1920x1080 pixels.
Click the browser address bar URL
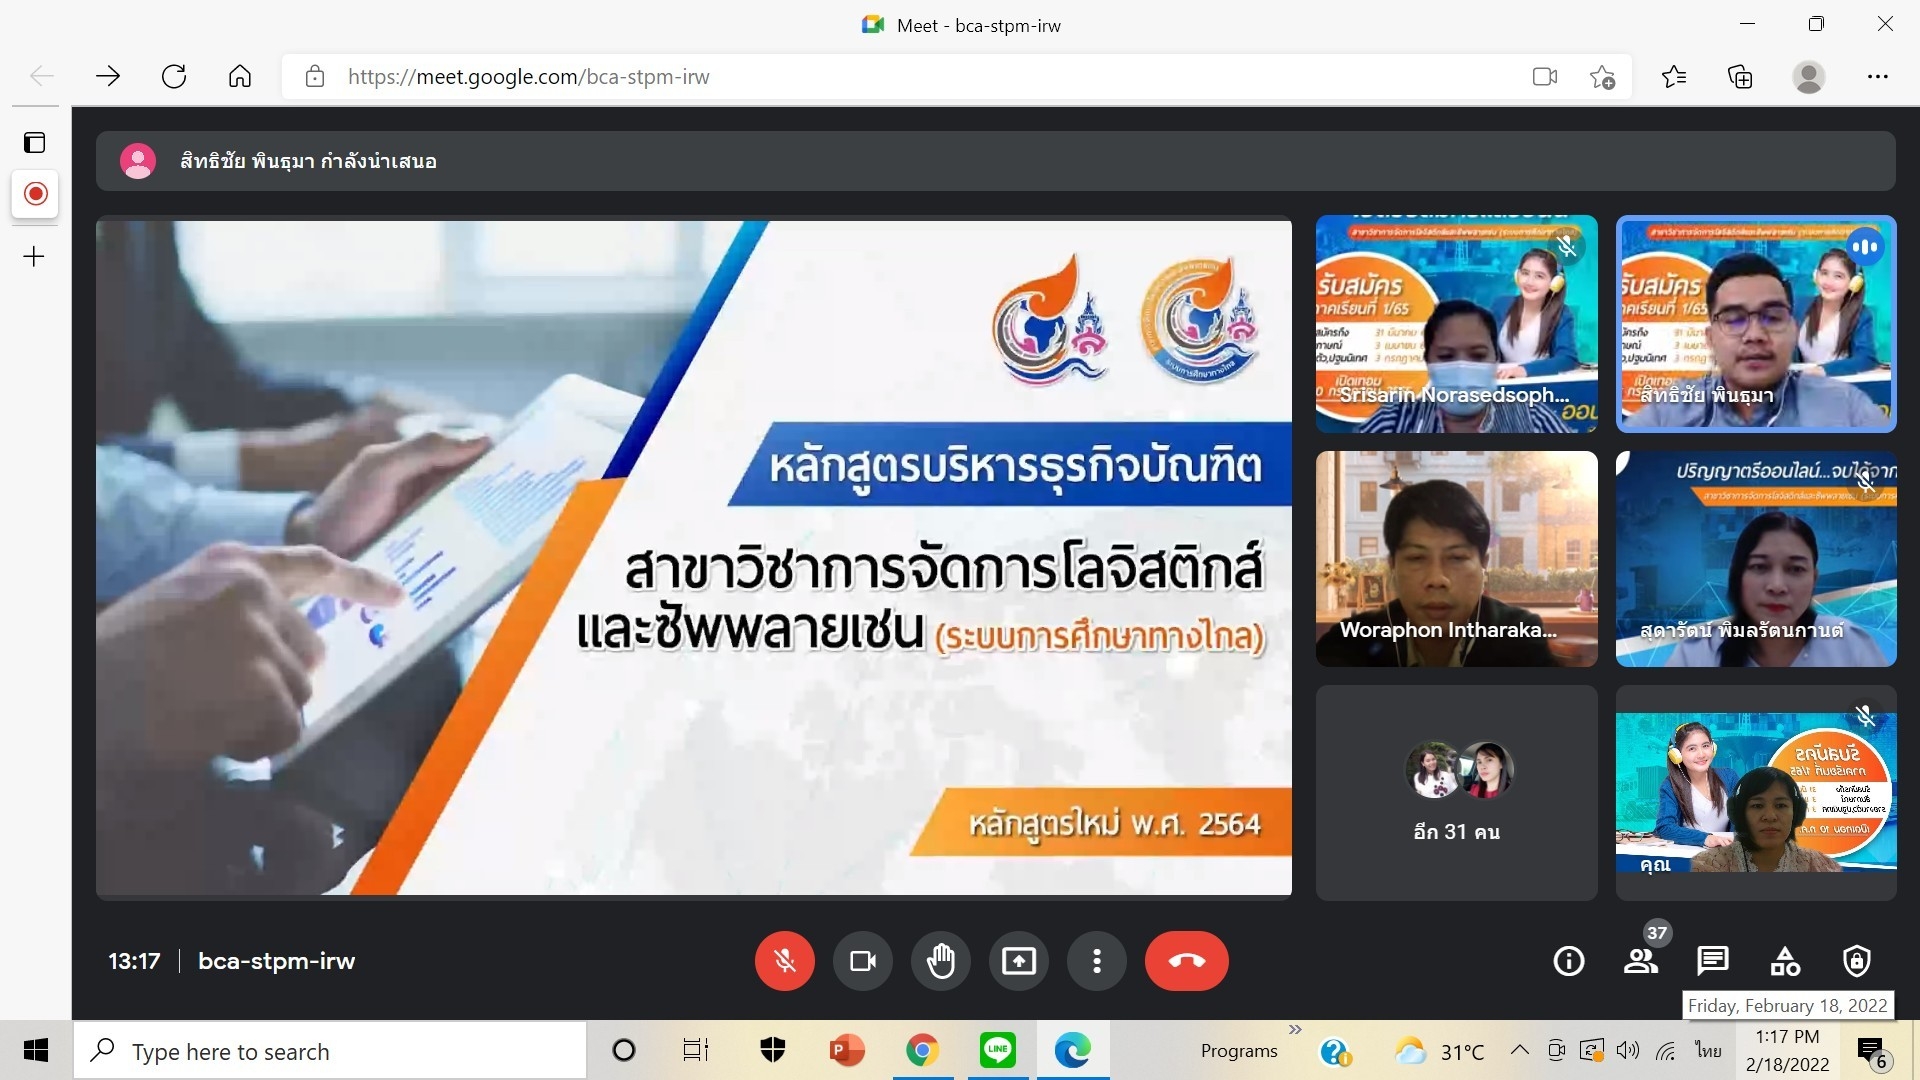point(528,77)
